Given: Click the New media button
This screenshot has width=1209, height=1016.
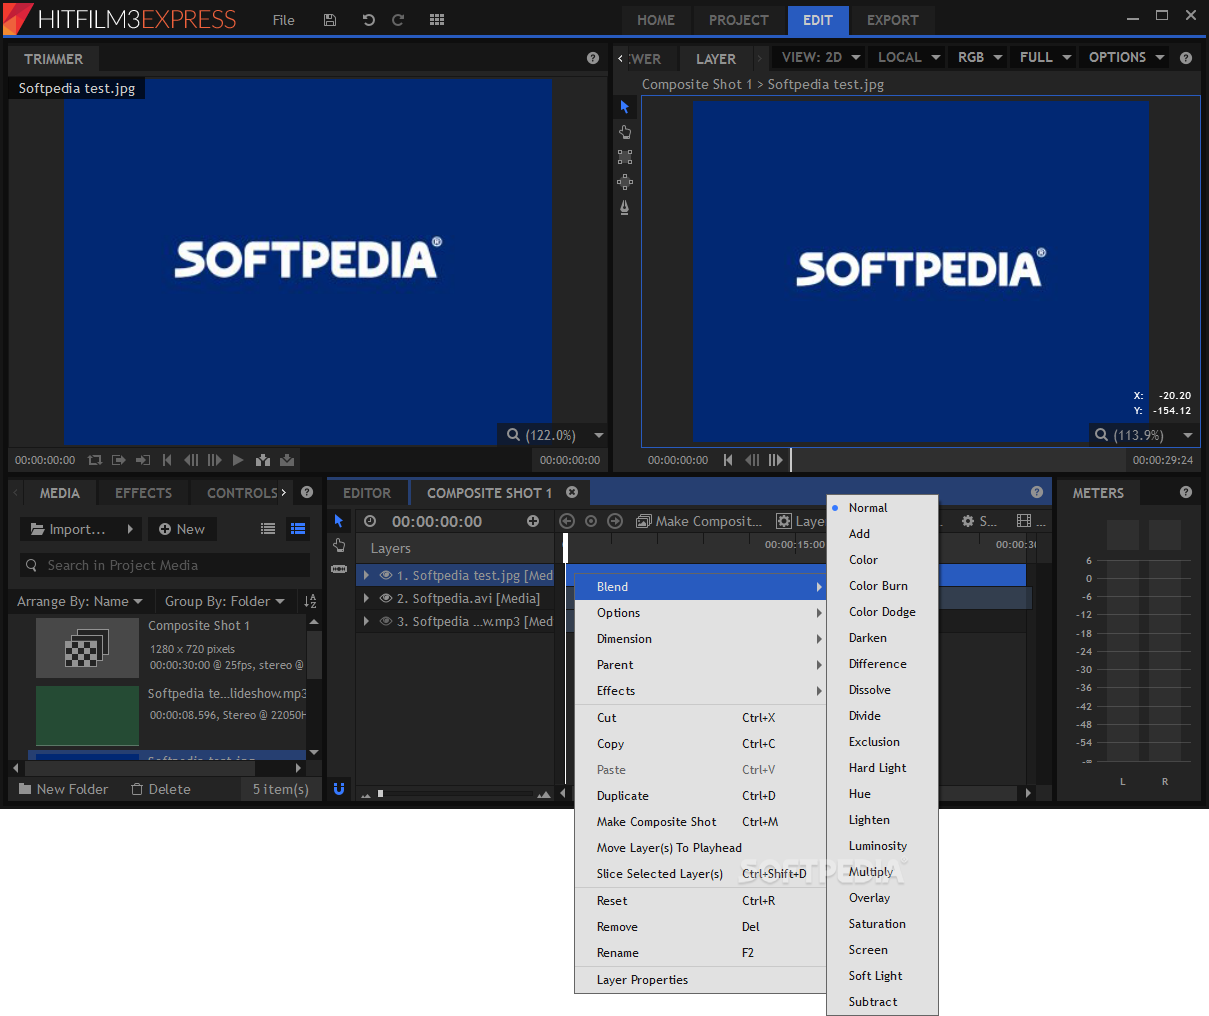Looking at the screenshot, I should coord(182,529).
